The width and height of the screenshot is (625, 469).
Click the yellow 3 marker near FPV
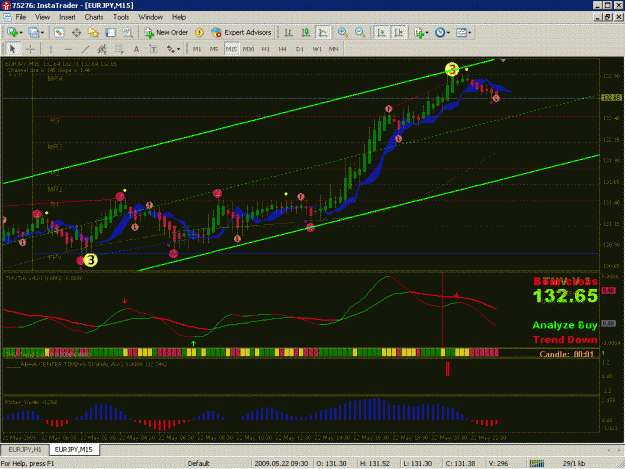[x=91, y=260]
